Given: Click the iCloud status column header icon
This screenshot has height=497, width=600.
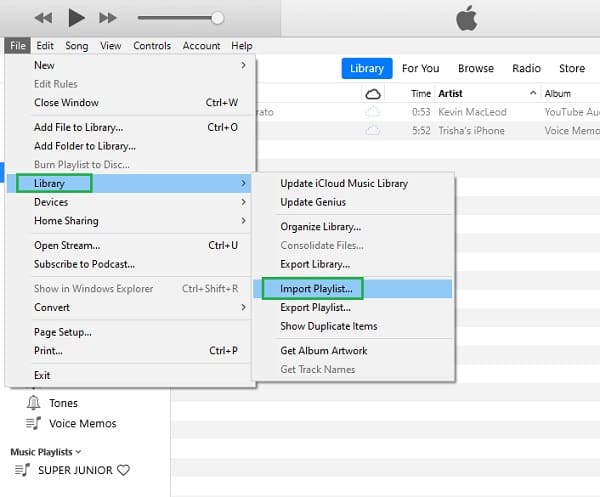Looking at the screenshot, I should point(373,94).
